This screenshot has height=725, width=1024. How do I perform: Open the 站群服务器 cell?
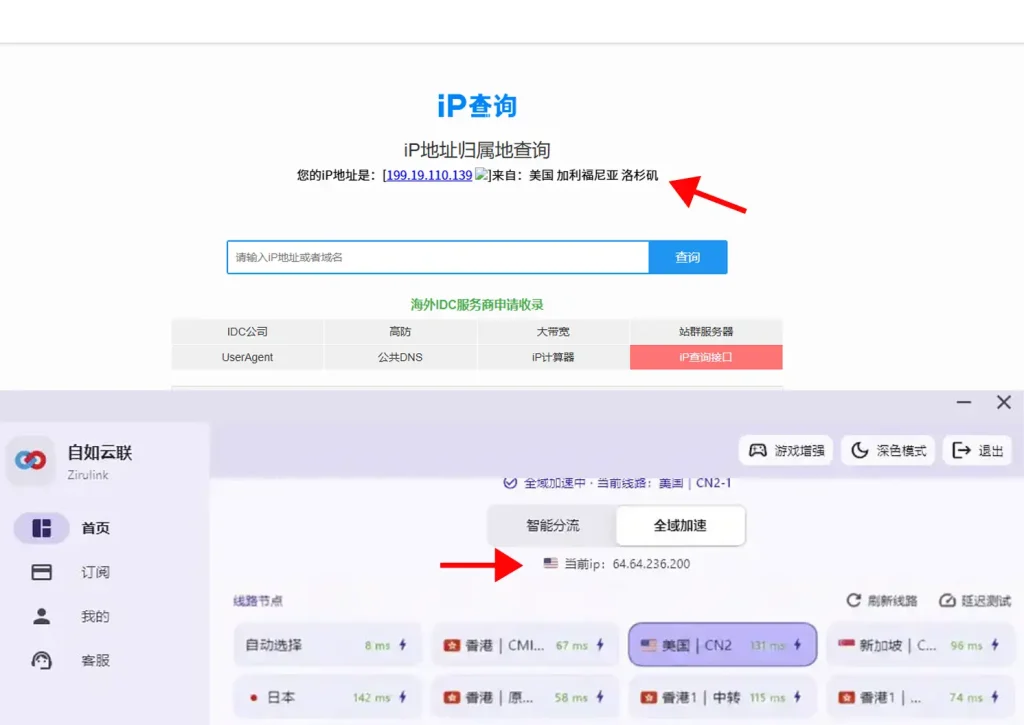coord(706,332)
